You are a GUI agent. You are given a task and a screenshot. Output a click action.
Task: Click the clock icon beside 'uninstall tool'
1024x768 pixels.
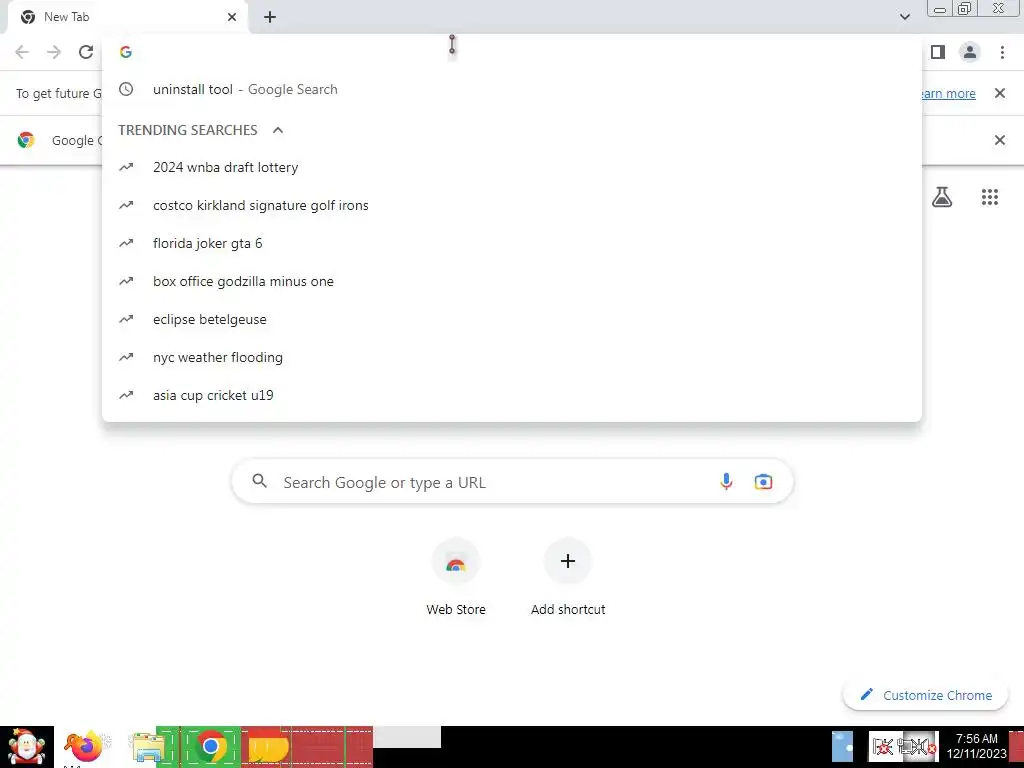point(126,89)
